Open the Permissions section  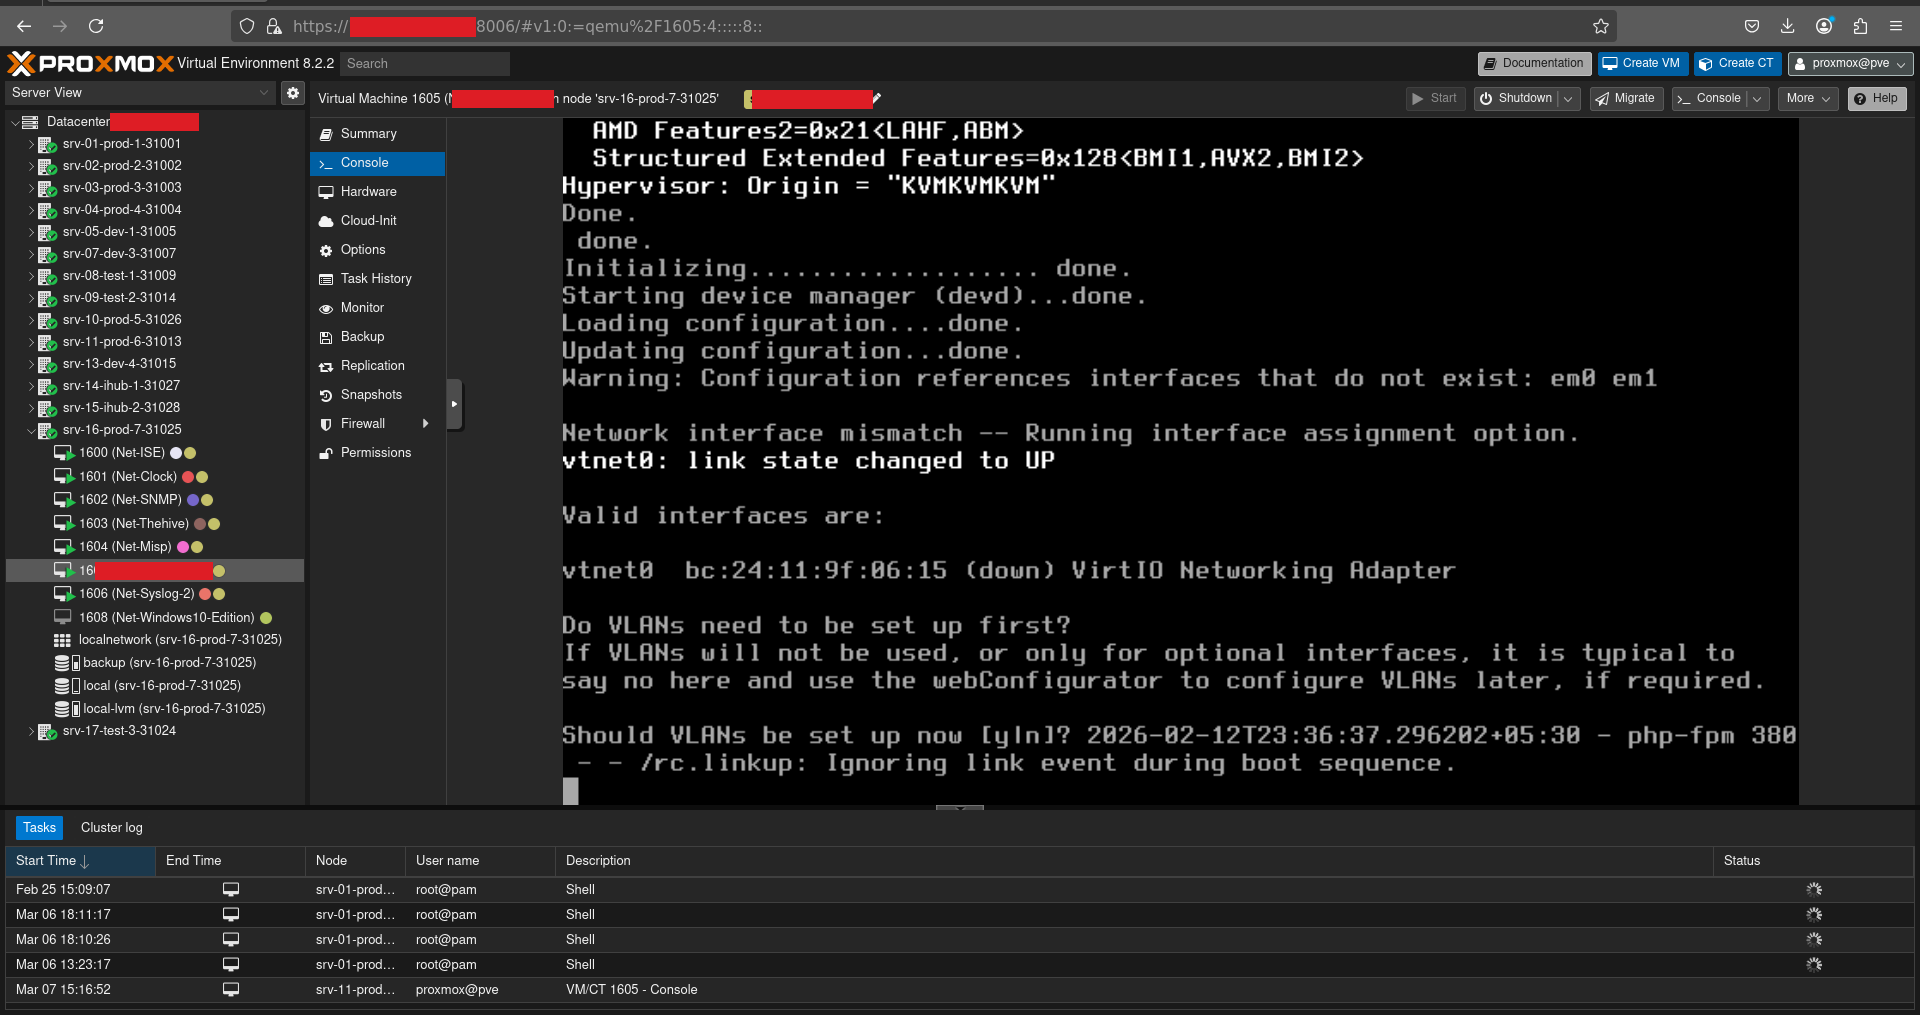pos(377,453)
